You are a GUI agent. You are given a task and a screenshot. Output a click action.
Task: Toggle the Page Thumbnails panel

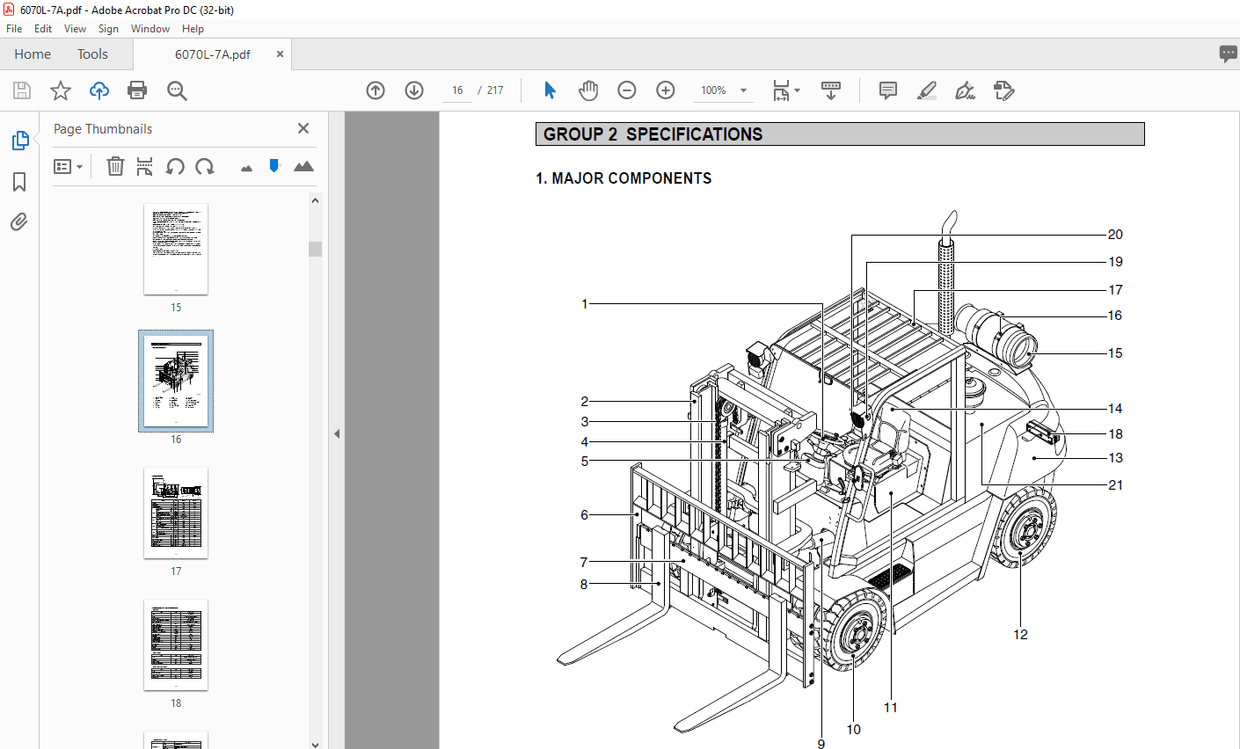pyautogui.click(x=19, y=140)
